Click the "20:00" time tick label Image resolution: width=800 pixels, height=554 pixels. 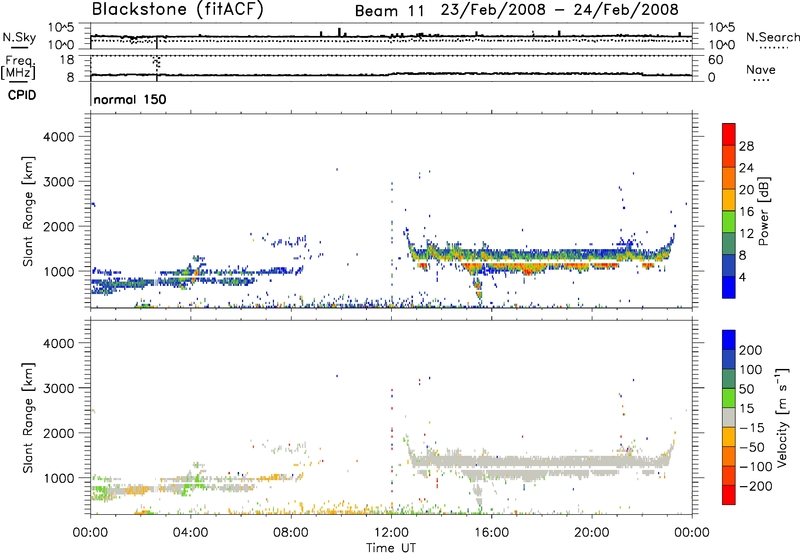pyautogui.click(x=592, y=533)
